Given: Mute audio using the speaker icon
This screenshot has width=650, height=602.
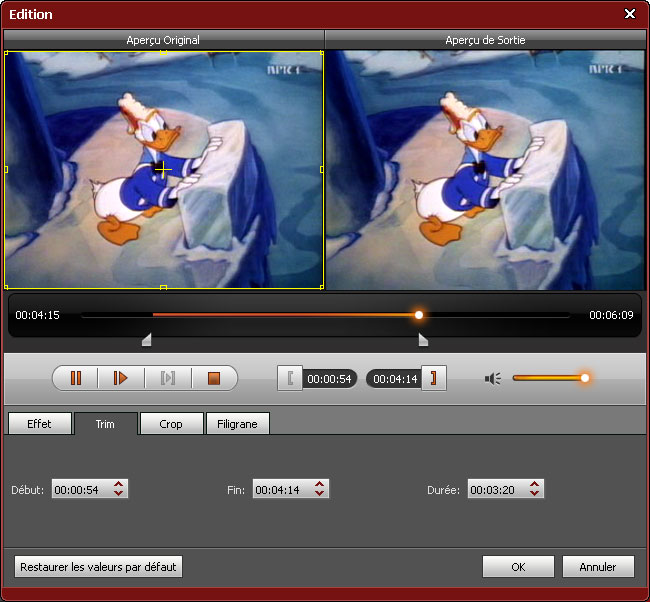Looking at the screenshot, I should click(x=492, y=379).
